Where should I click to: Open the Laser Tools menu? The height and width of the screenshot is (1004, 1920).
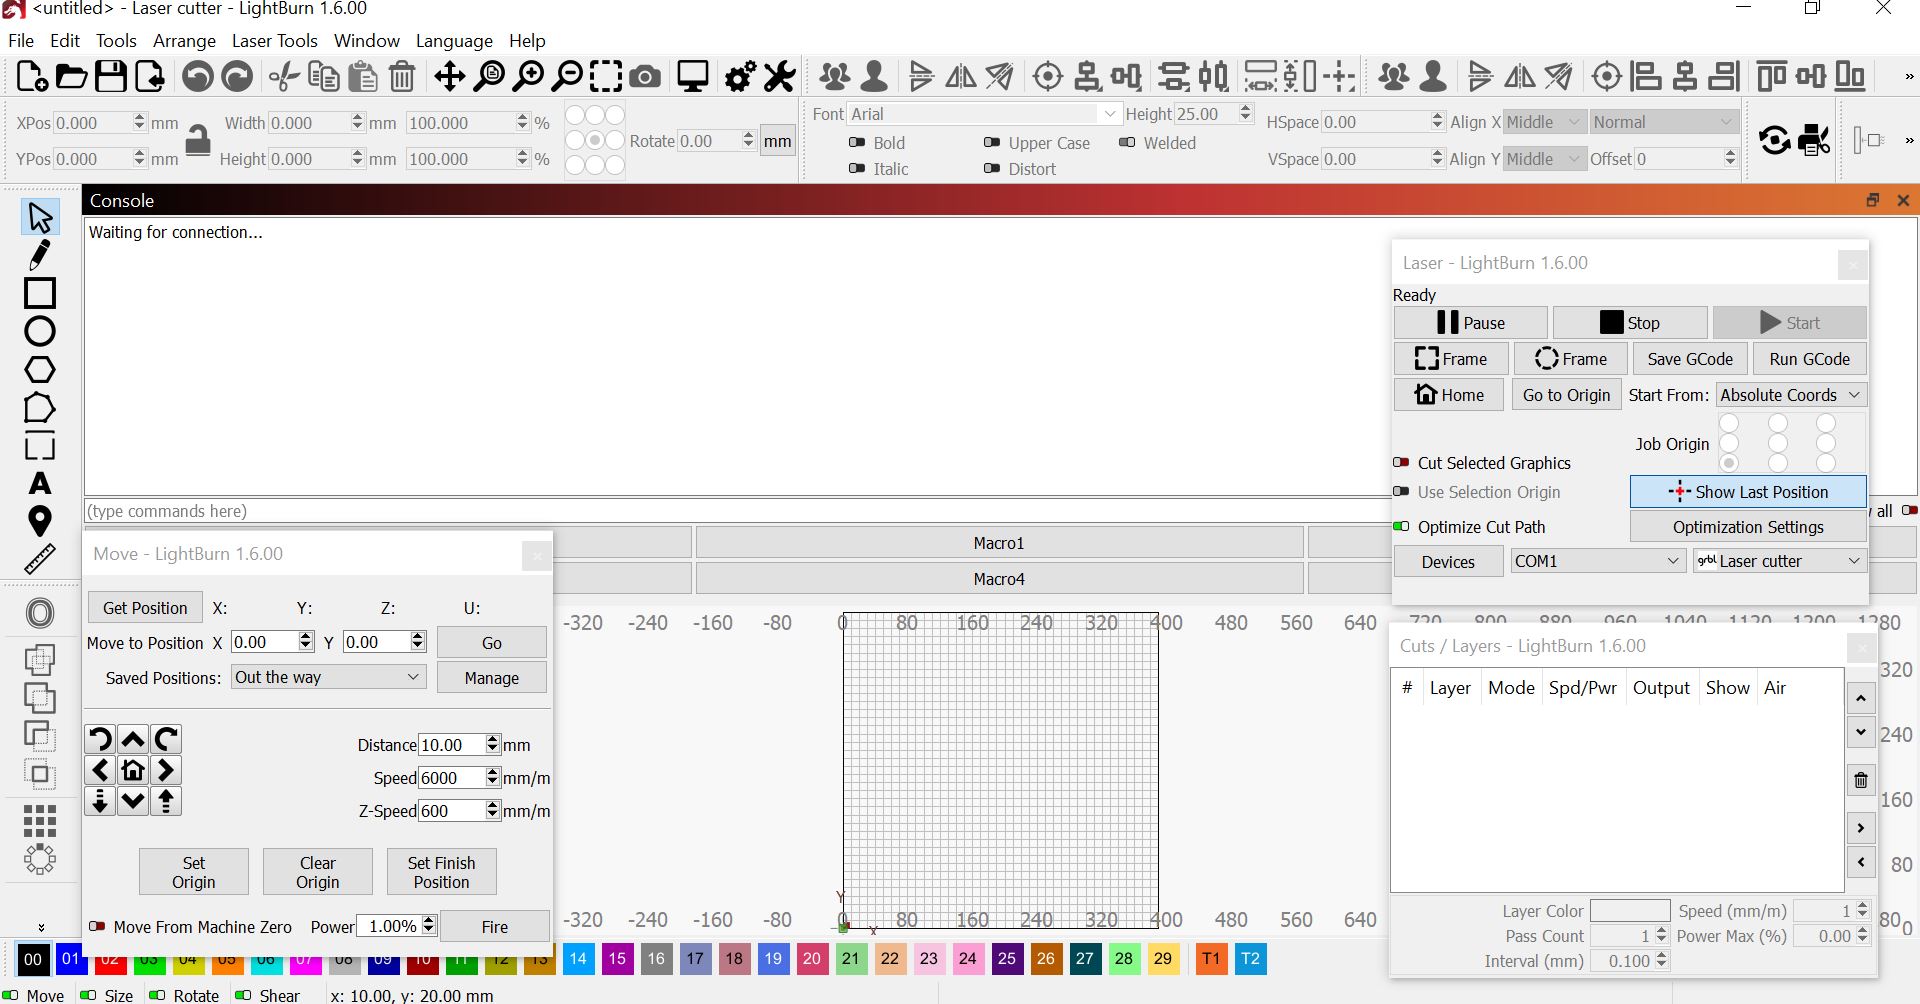coord(274,41)
